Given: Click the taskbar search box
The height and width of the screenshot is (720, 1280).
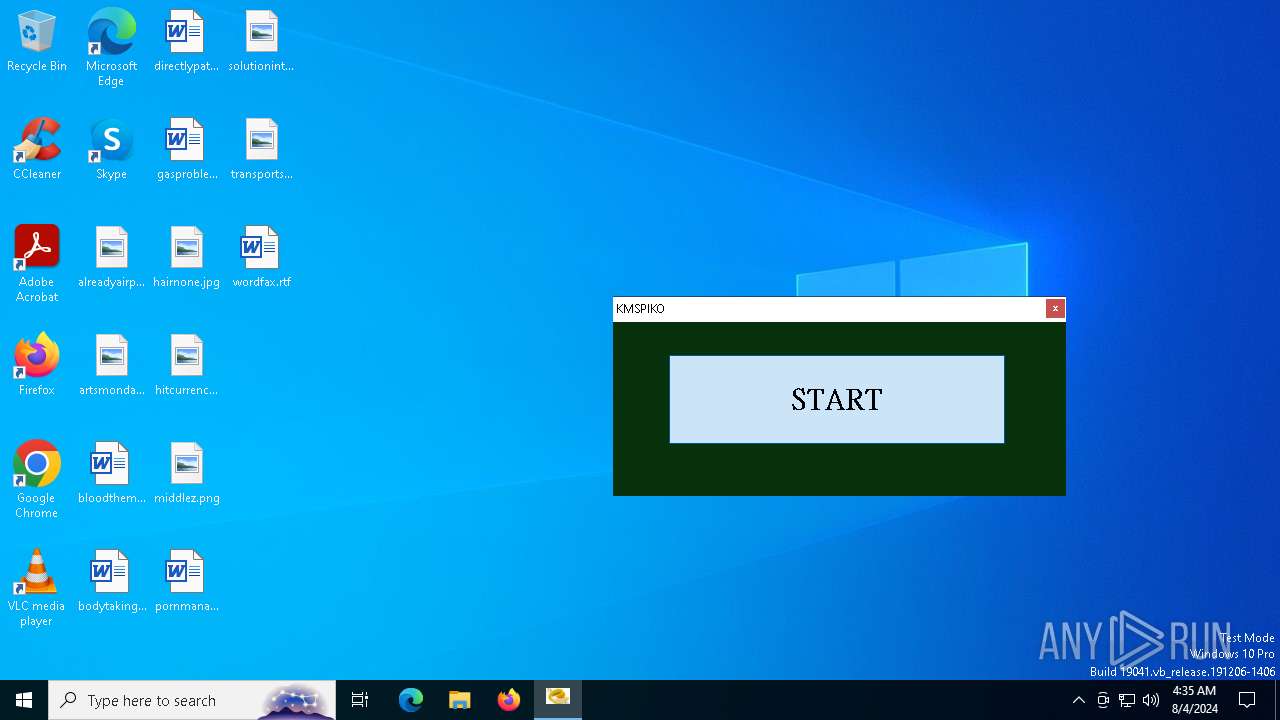Looking at the screenshot, I should [192, 700].
